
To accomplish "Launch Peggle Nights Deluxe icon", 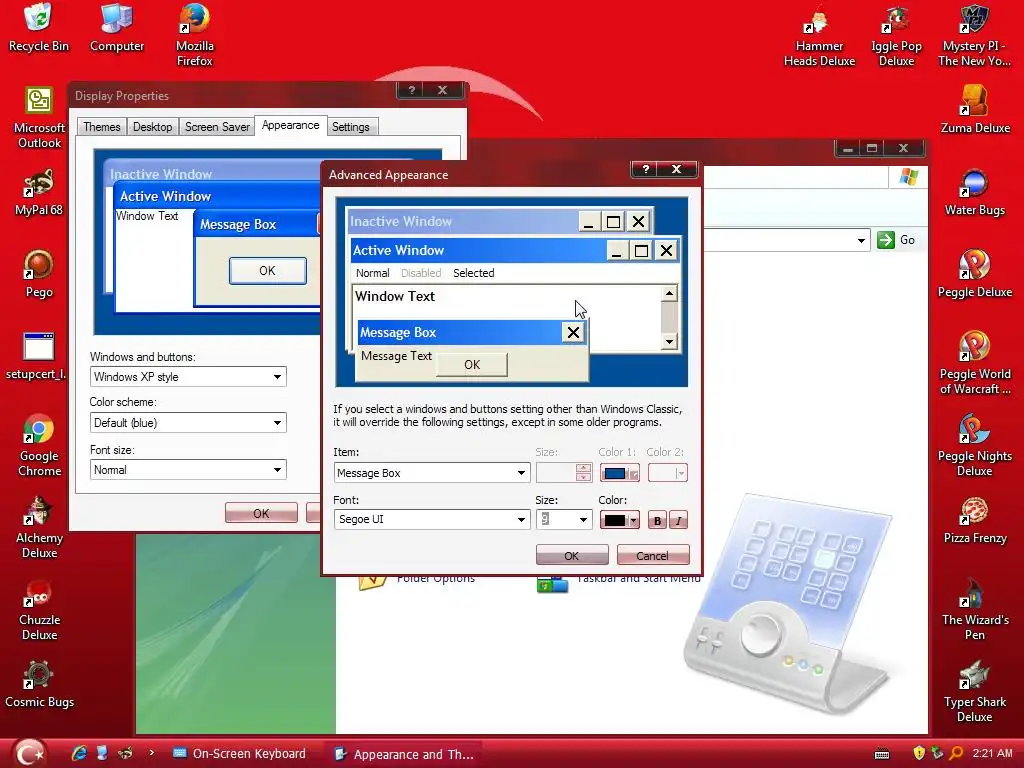I will point(974,445).
